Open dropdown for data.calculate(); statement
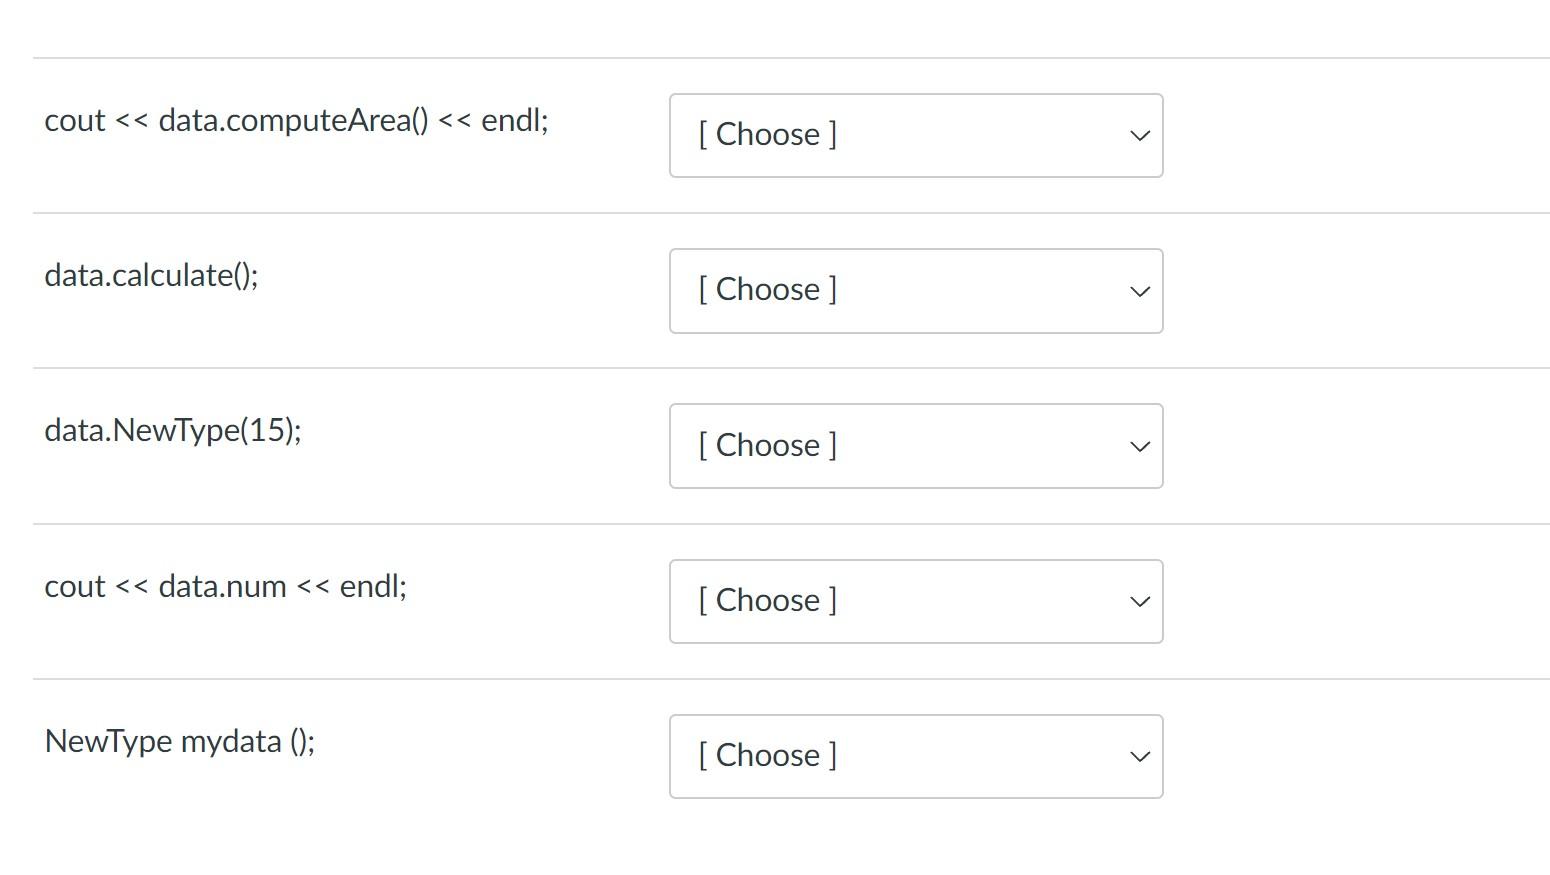The height and width of the screenshot is (875, 1550). (916, 291)
